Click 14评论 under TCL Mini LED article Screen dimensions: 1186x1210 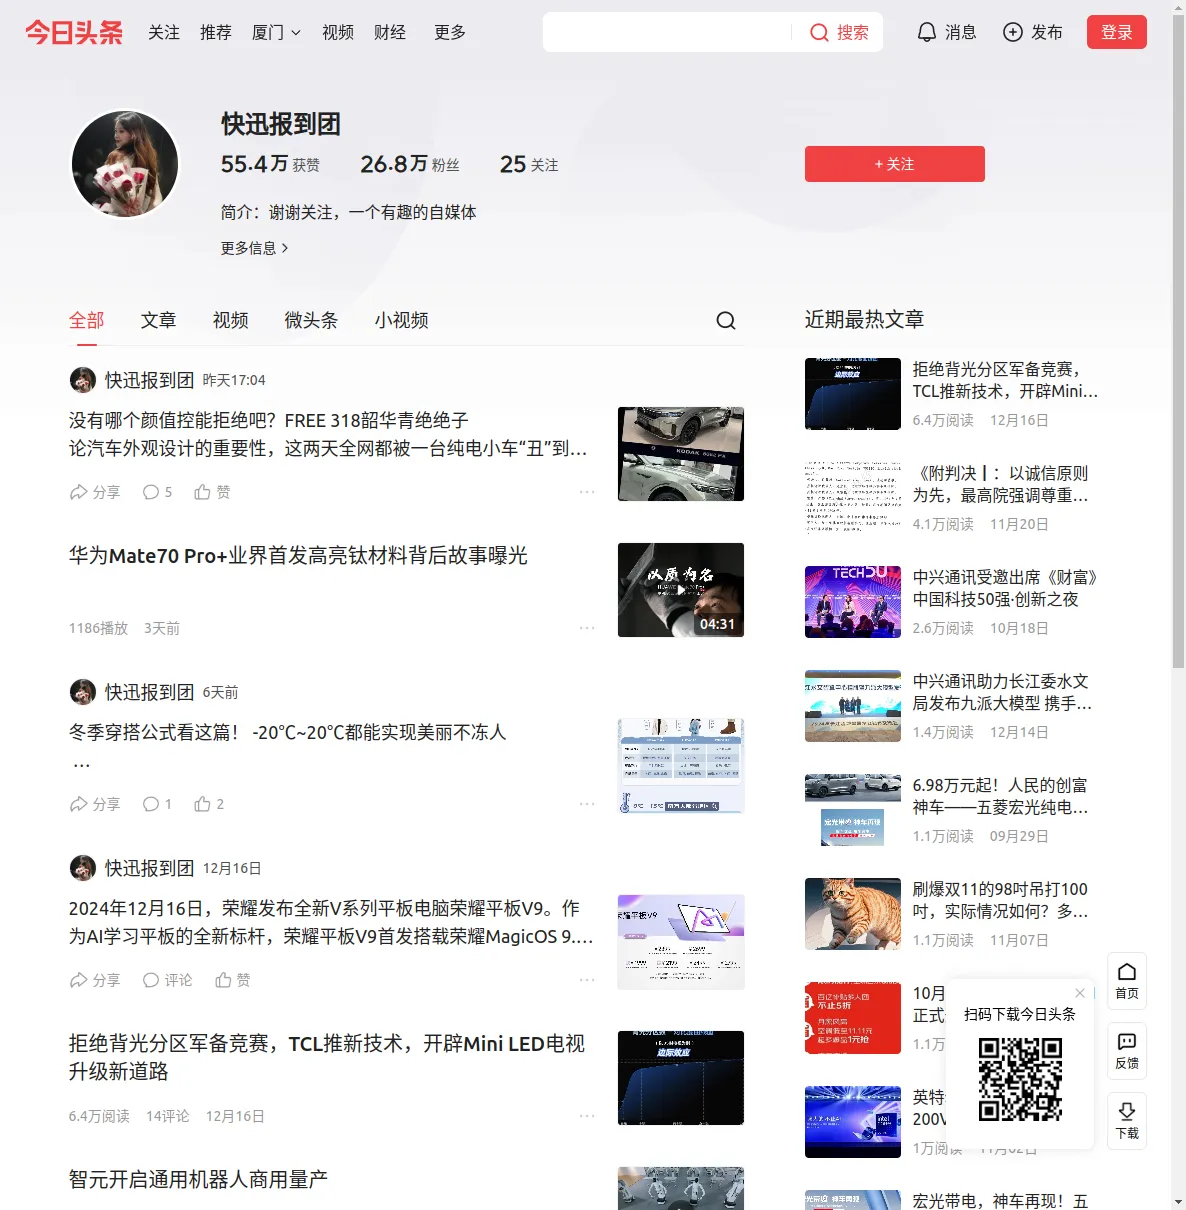tap(168, 1116)
